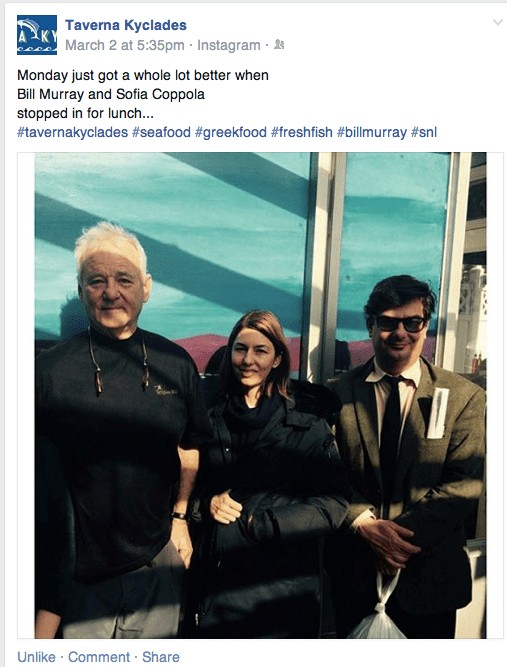Open the Instagram source link

point(228,45)
